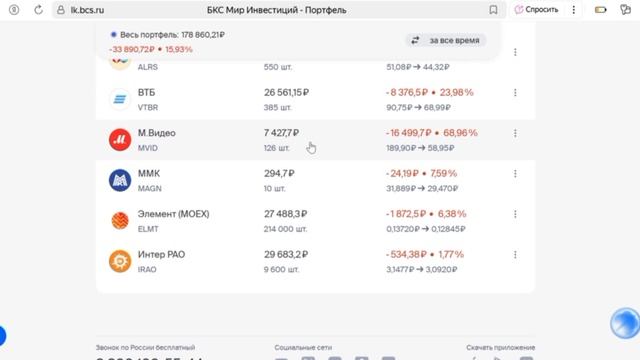This screenshot has height=360, width=640.
Task: Click the ALRS ticker text
Action: click(148, 67)
